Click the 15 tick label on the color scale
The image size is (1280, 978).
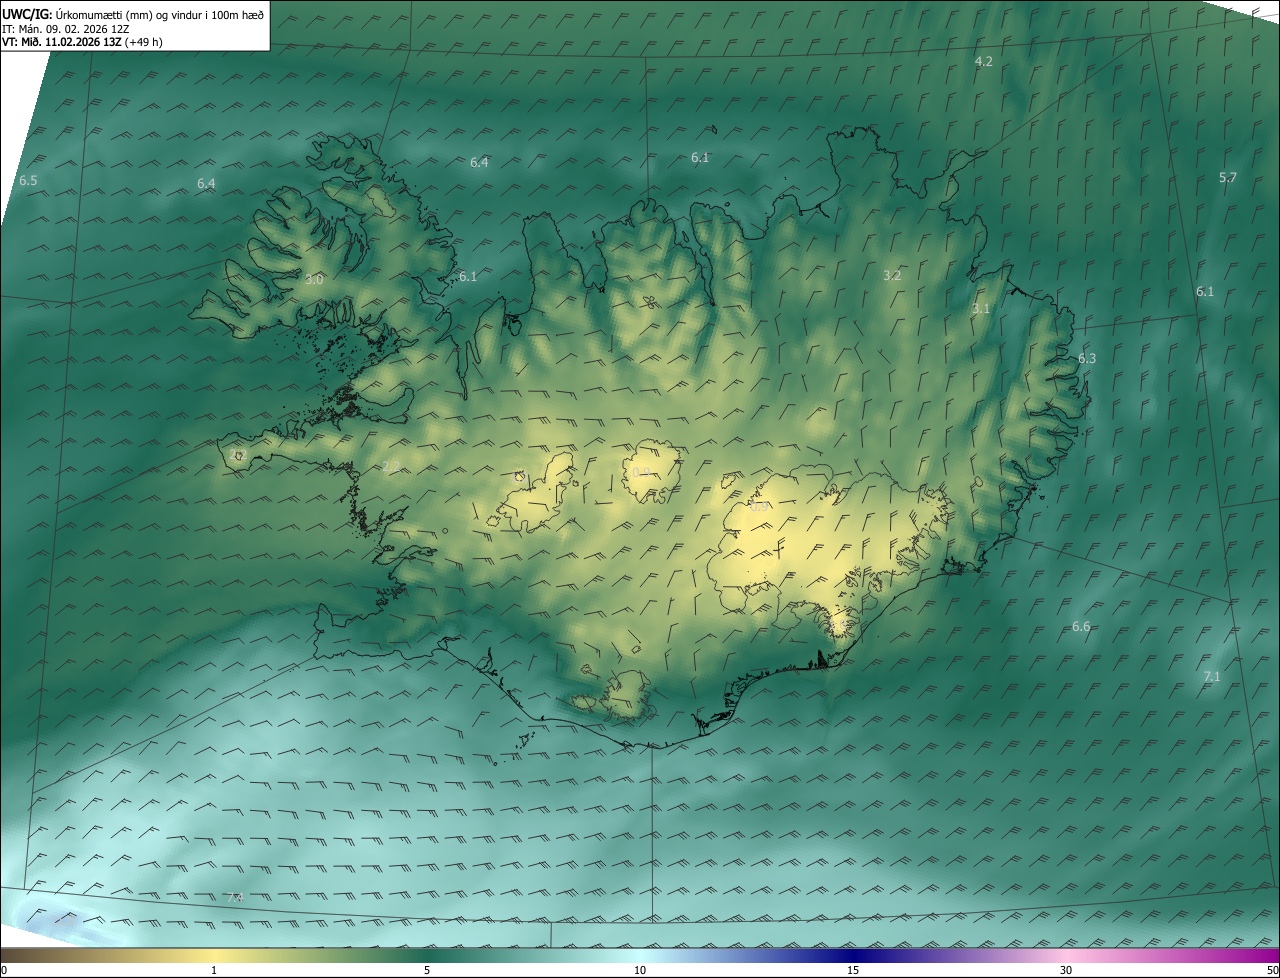[853, 971]
